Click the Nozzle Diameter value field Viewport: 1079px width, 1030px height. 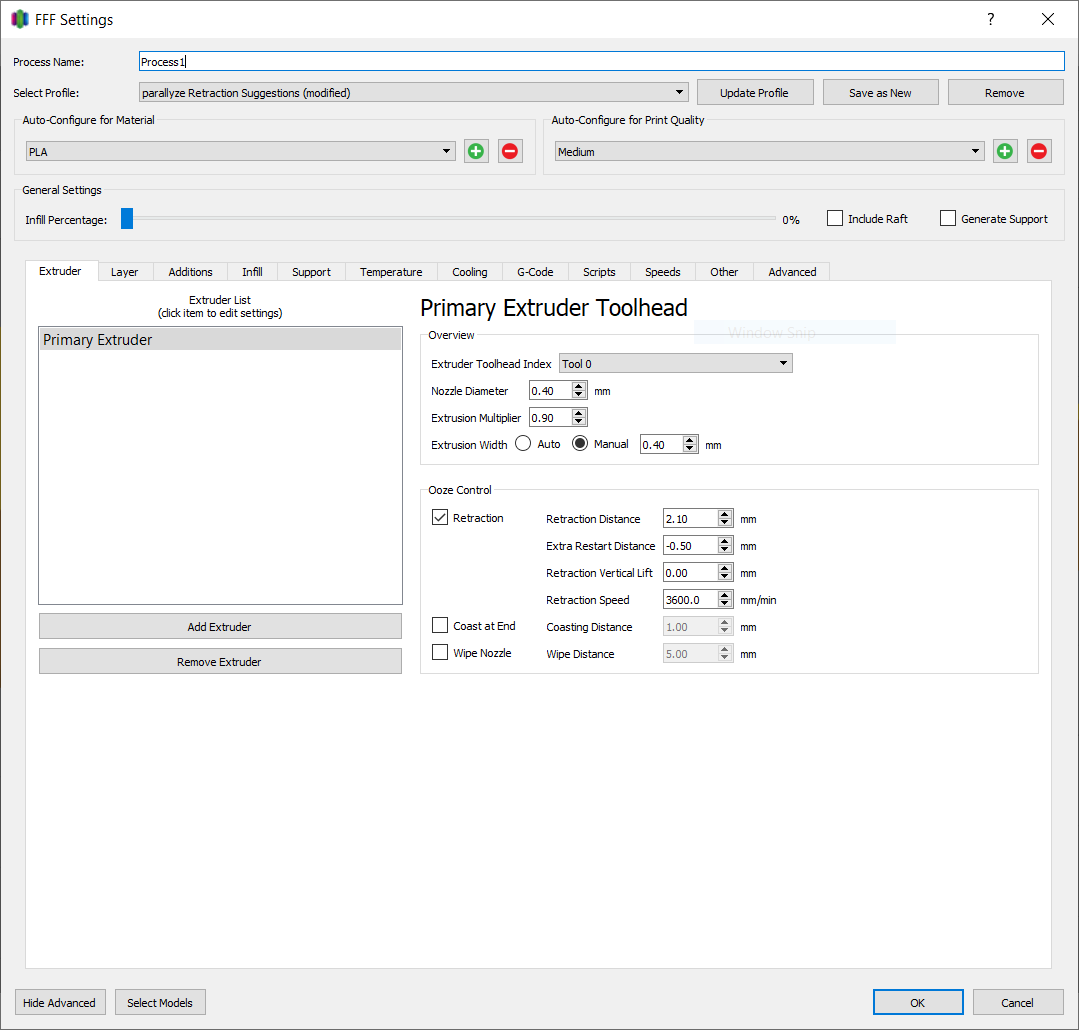[551, 391]
